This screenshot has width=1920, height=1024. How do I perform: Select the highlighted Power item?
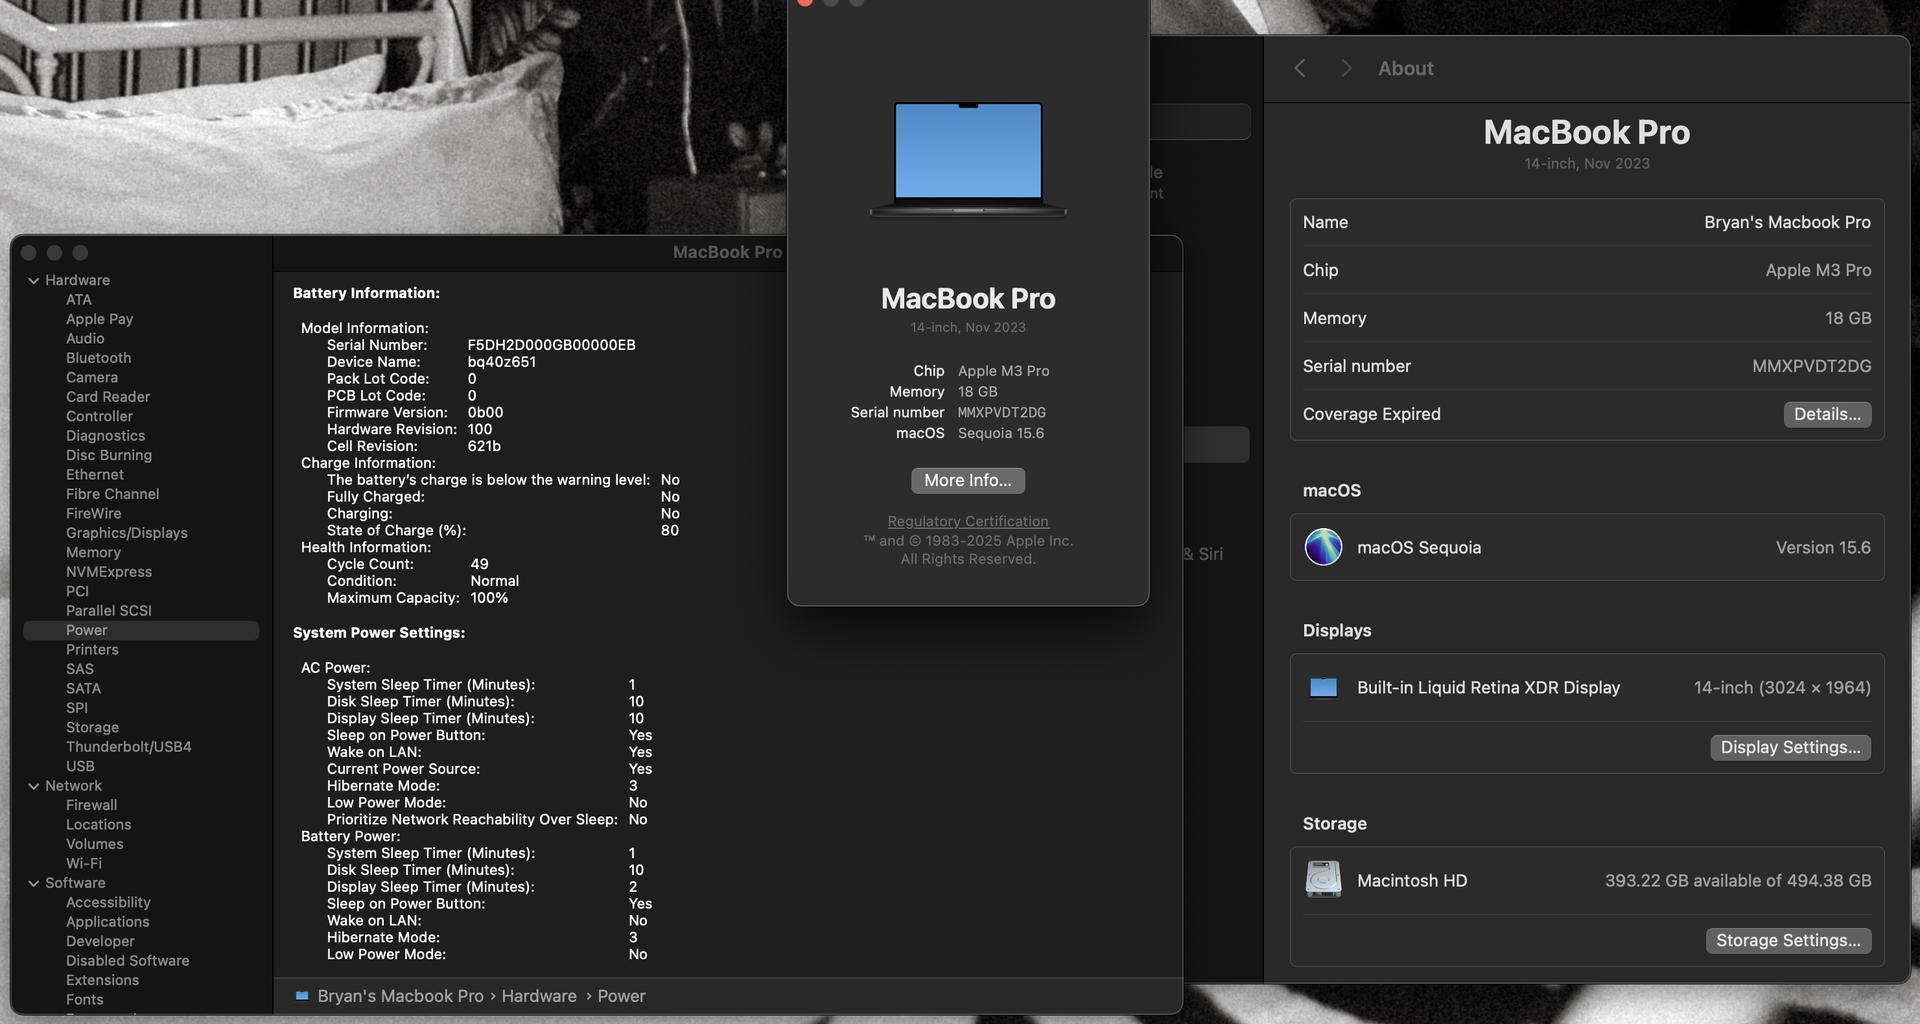[141, 631]
